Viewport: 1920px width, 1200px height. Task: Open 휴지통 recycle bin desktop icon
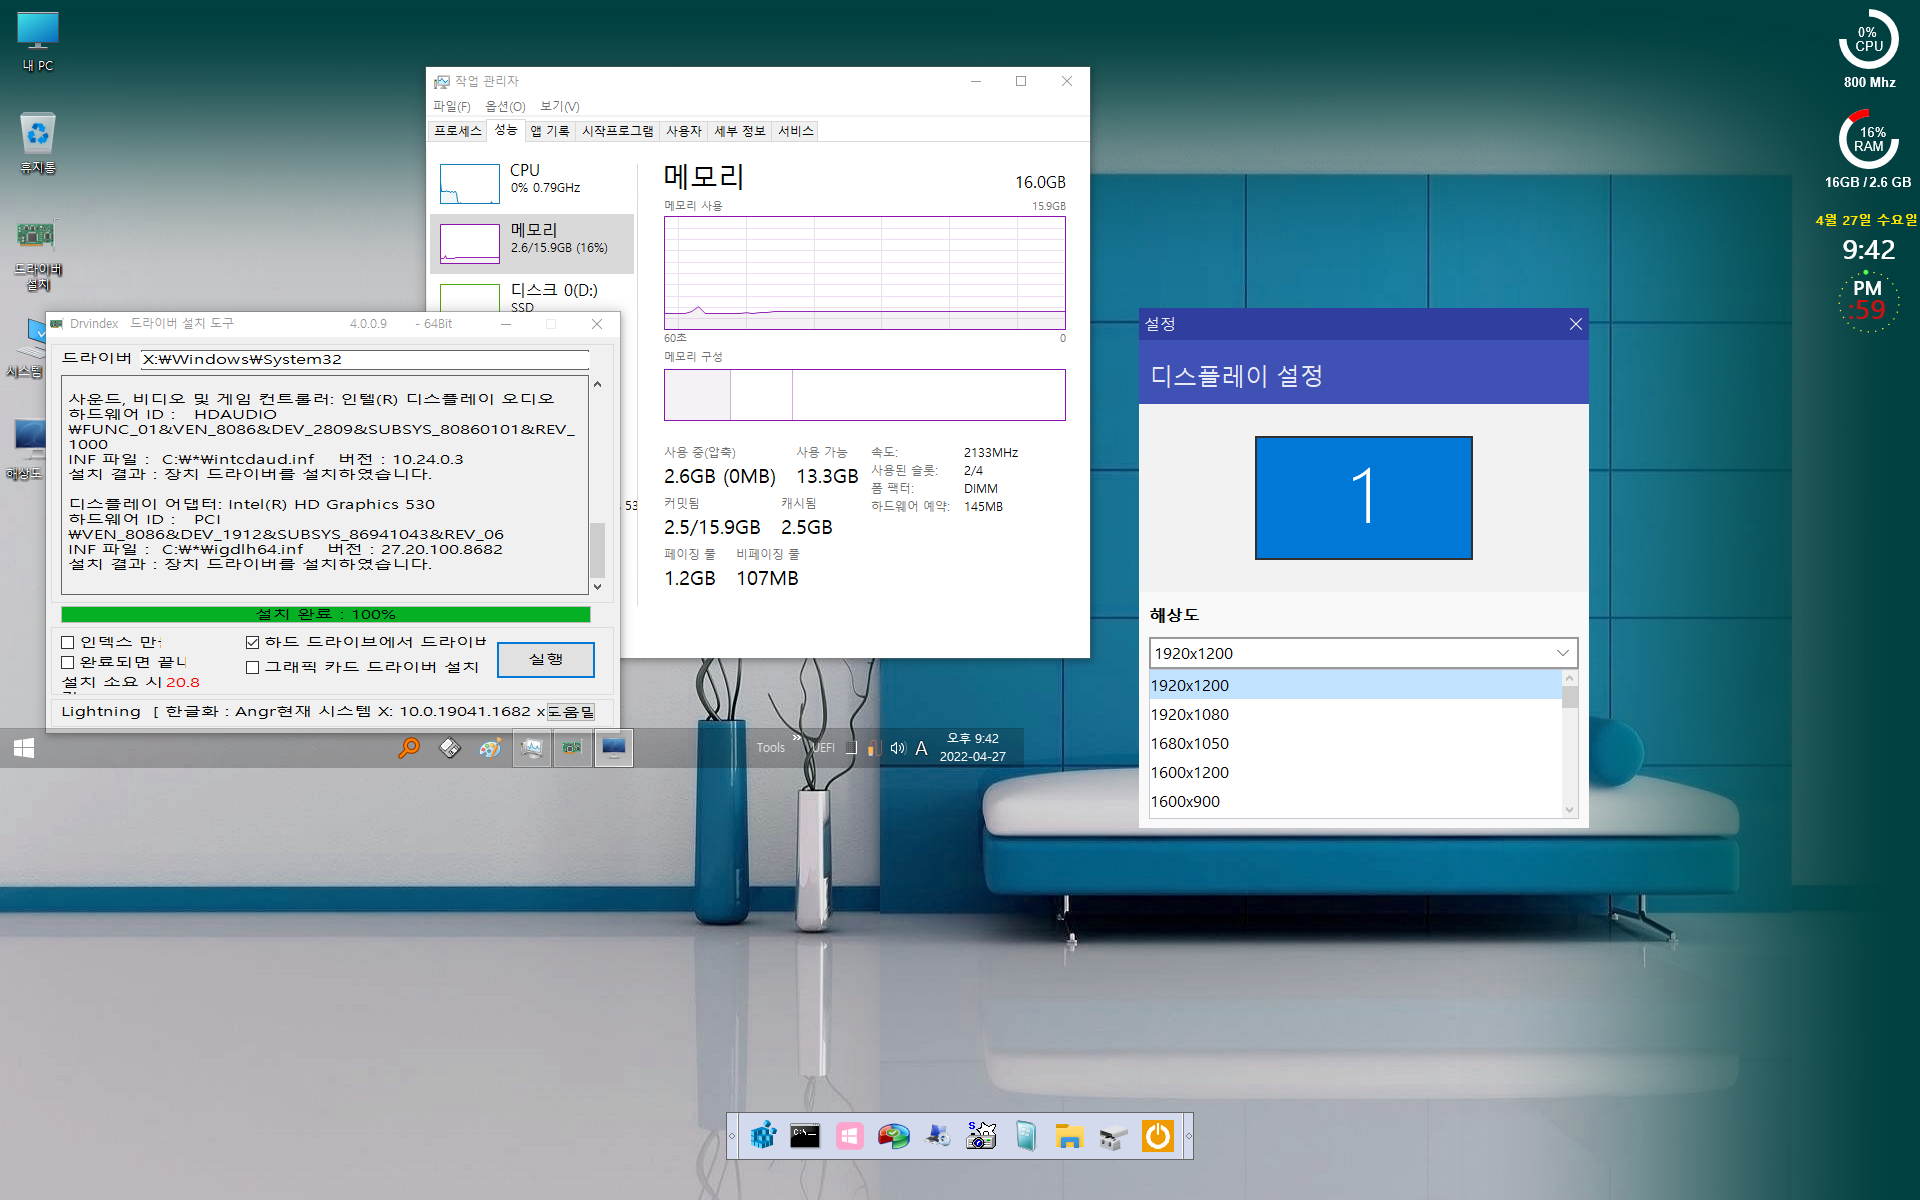pyautogui.click(x=38, y=143)
